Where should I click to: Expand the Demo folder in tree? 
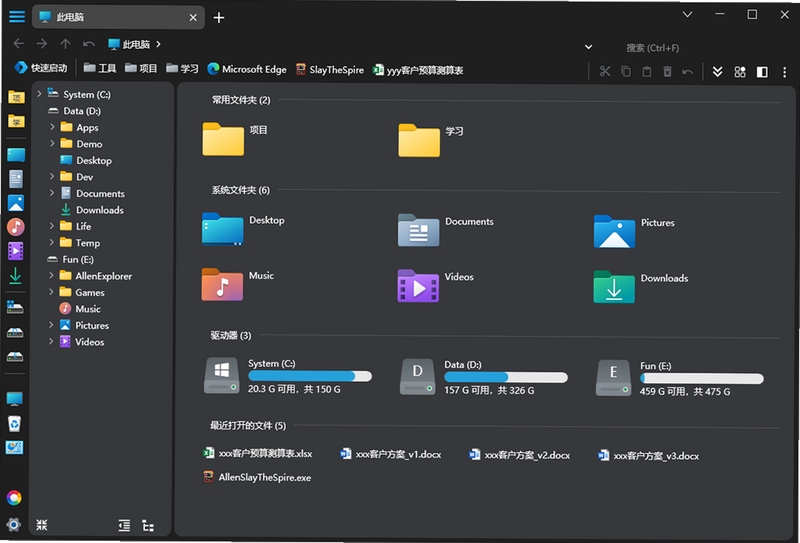52,143
